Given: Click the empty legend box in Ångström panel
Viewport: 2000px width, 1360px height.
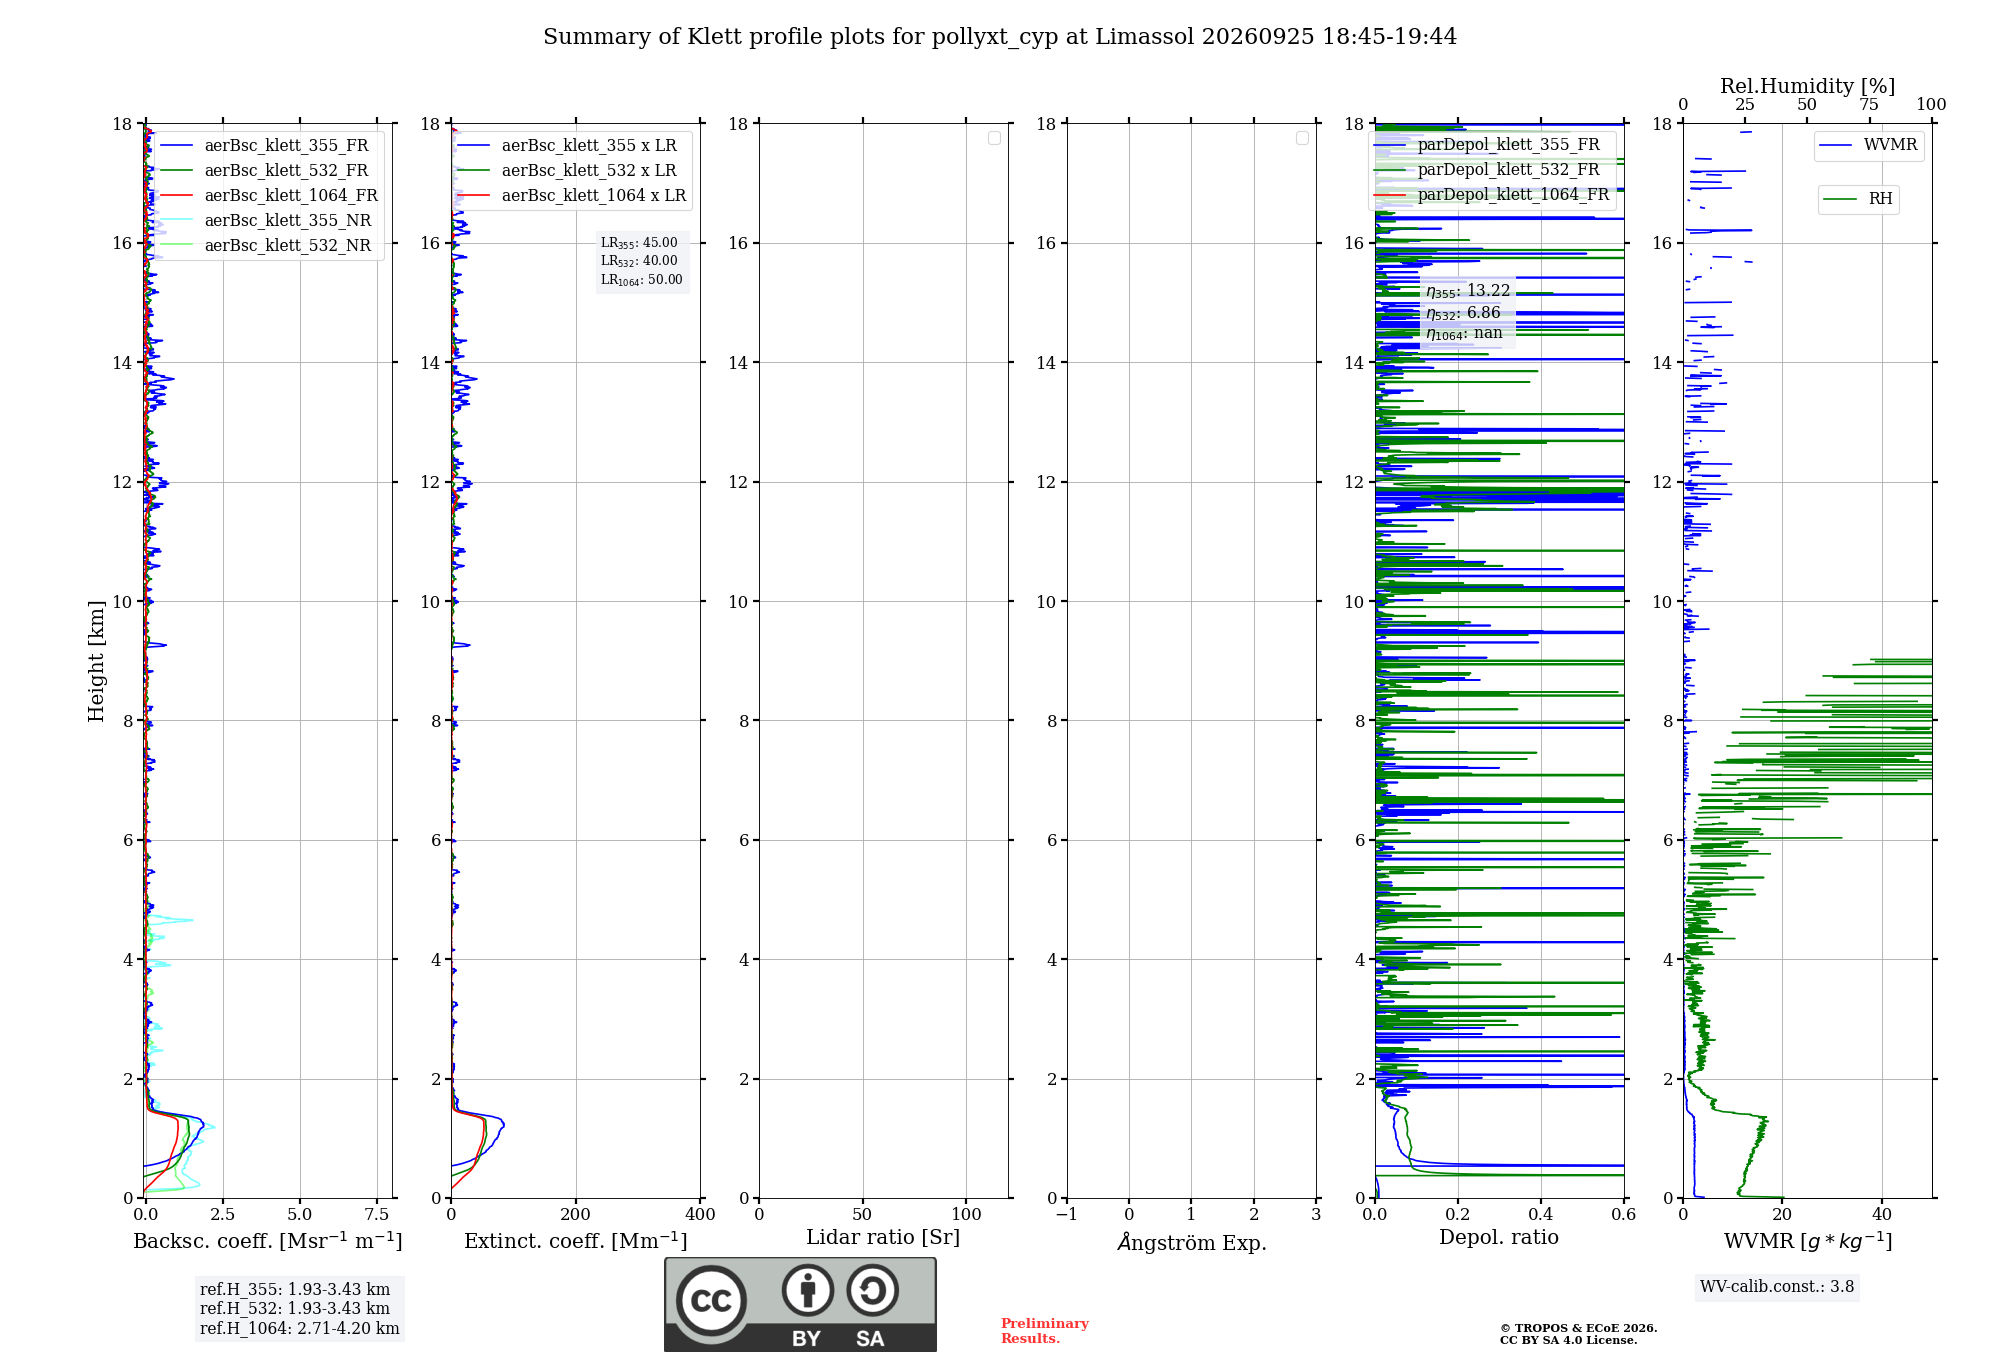Looking at the screenshot, I should coord(1303,138).
